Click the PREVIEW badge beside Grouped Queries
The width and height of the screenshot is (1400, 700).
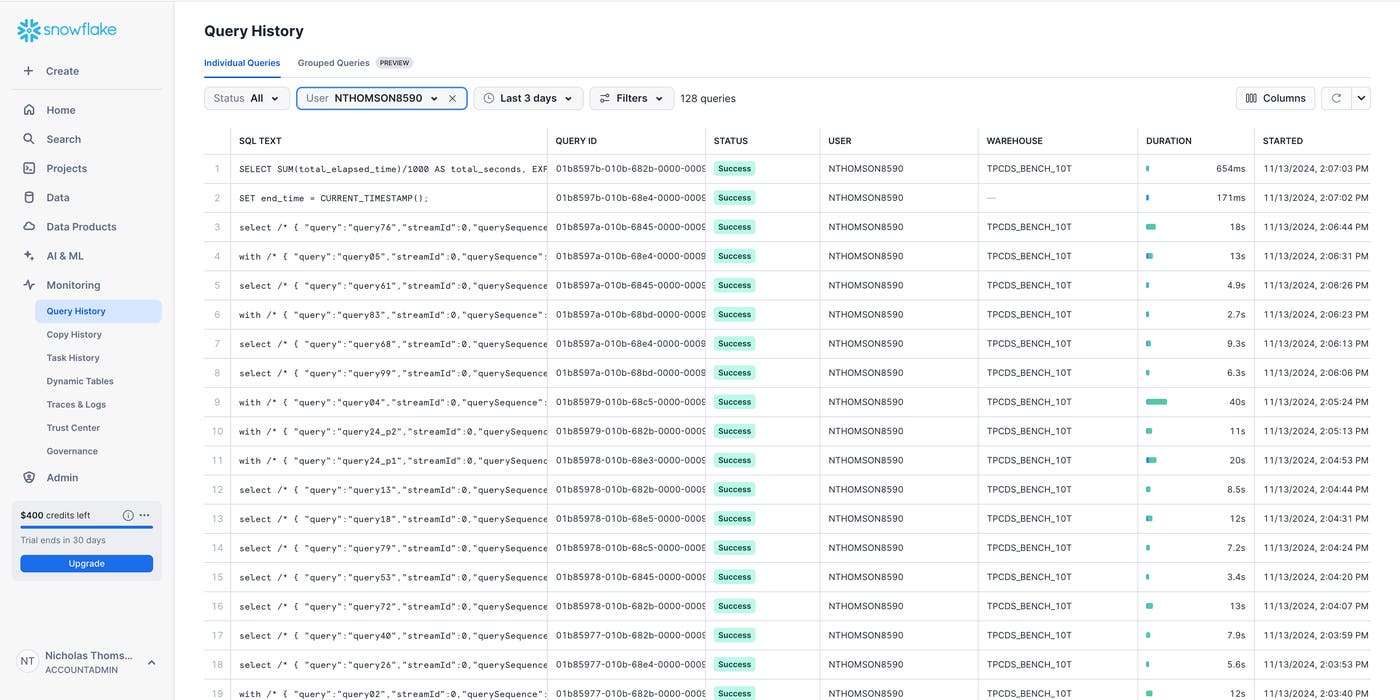coord(394,63)
